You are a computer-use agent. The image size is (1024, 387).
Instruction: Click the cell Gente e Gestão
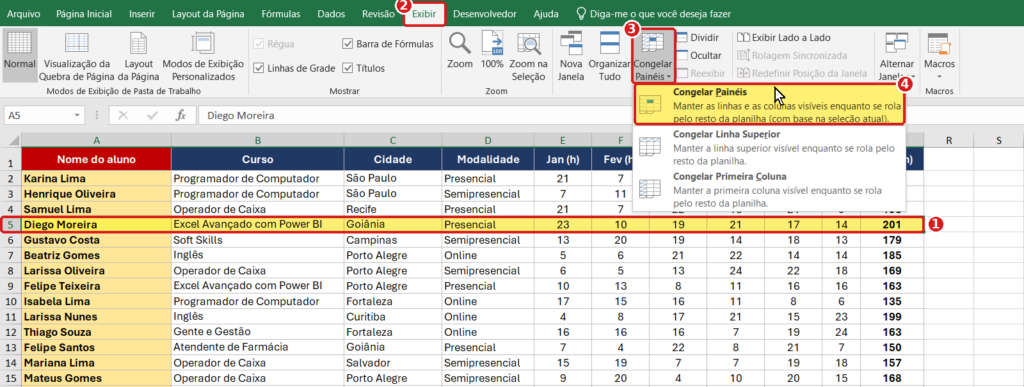(258, 332)
